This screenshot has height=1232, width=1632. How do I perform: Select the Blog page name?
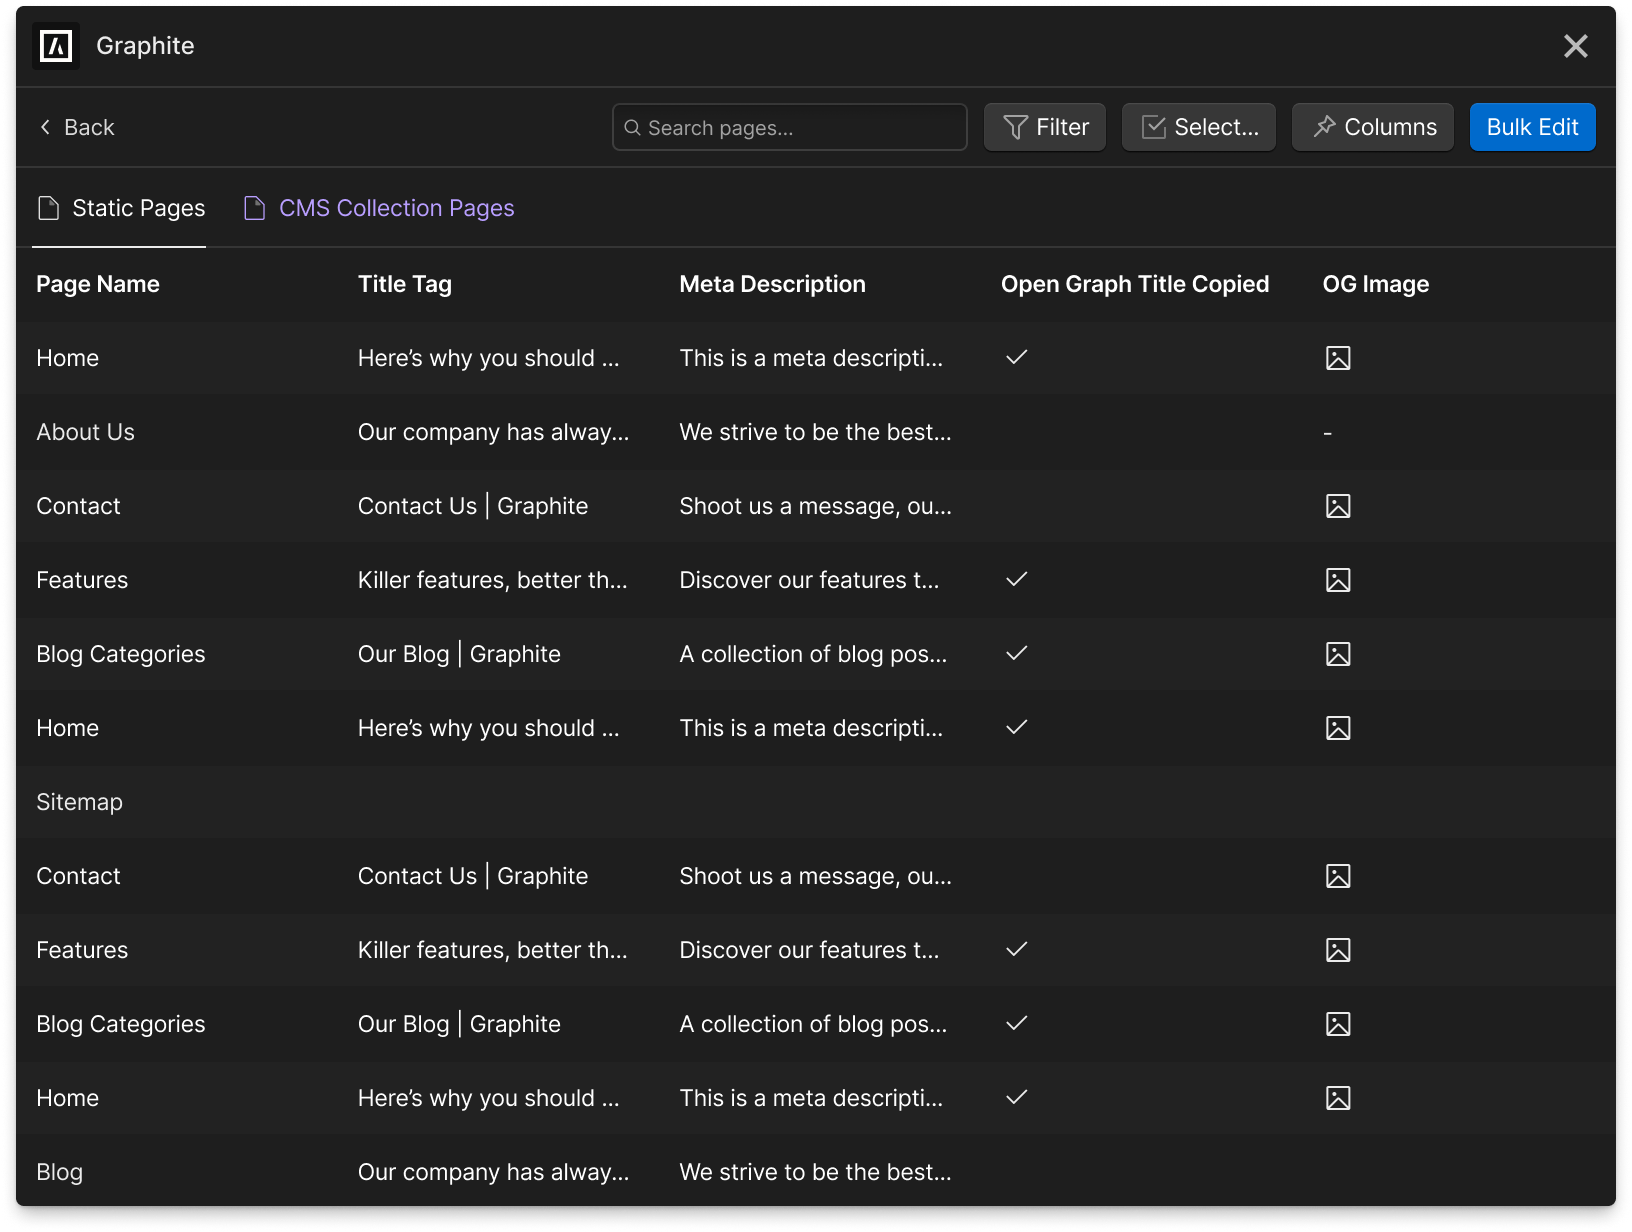(60, 1172)
